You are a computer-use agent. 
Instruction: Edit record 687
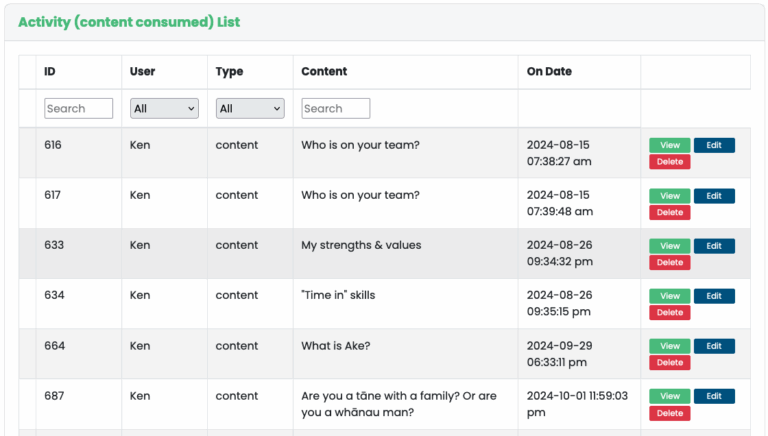tap(714, 396)
